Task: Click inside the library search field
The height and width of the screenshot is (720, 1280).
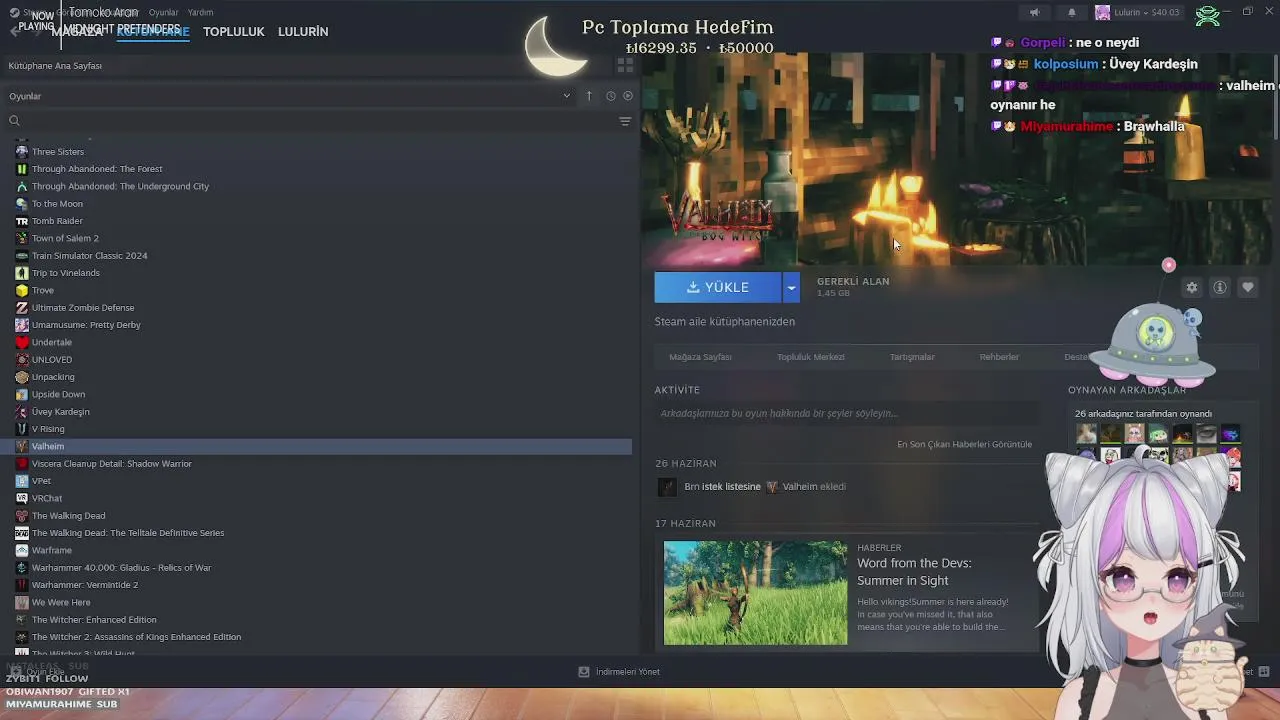Action: coord(310,121)
